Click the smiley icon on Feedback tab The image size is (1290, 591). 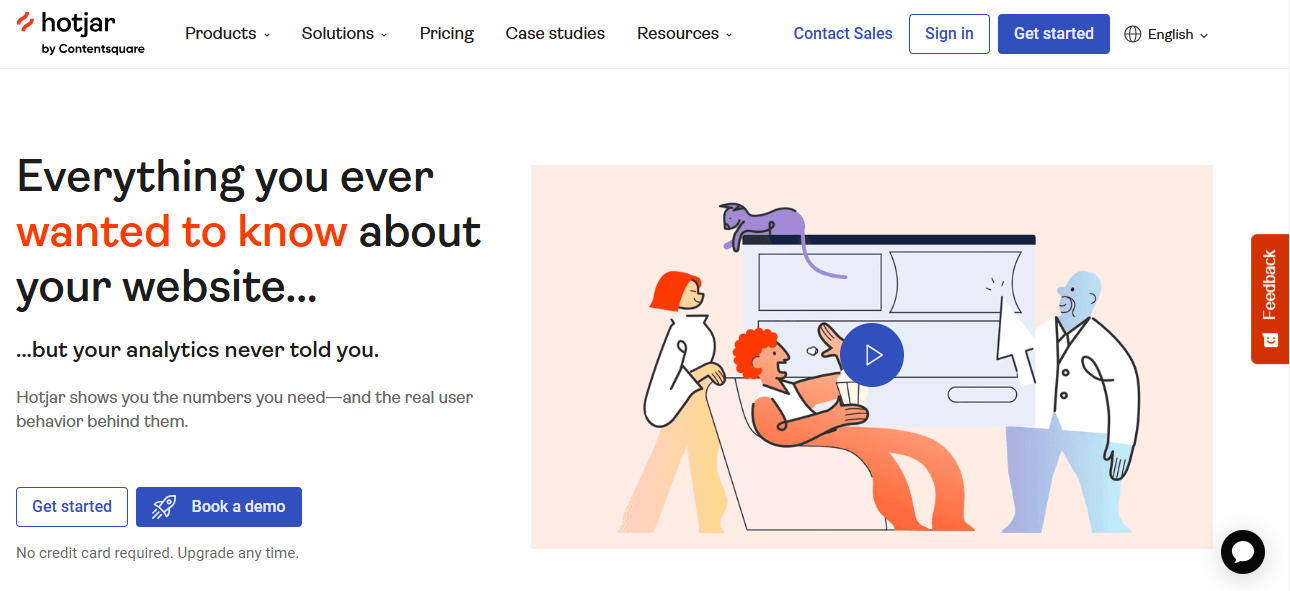tap(1271, 340)
